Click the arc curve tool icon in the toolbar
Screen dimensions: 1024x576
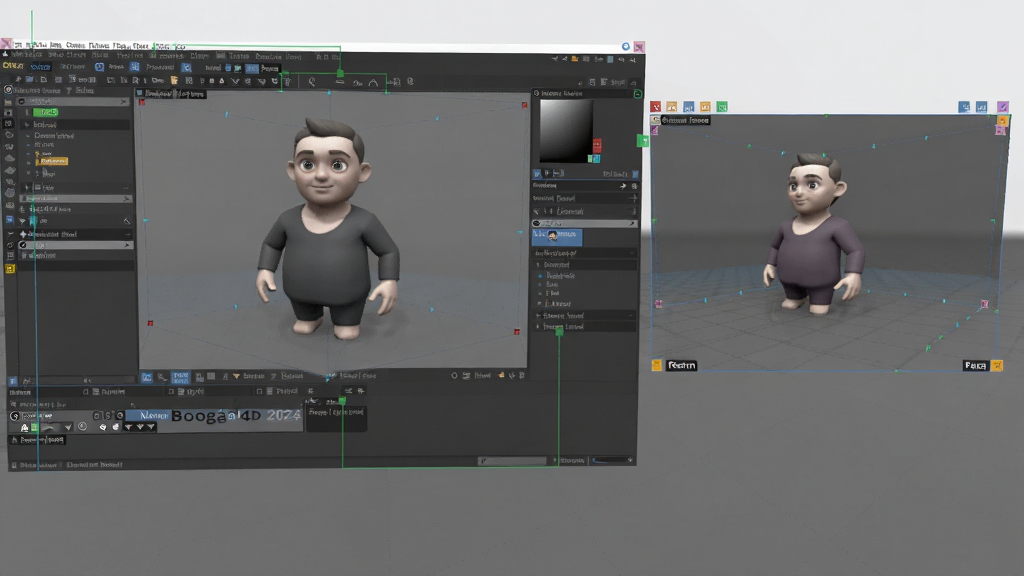[373, 82]
